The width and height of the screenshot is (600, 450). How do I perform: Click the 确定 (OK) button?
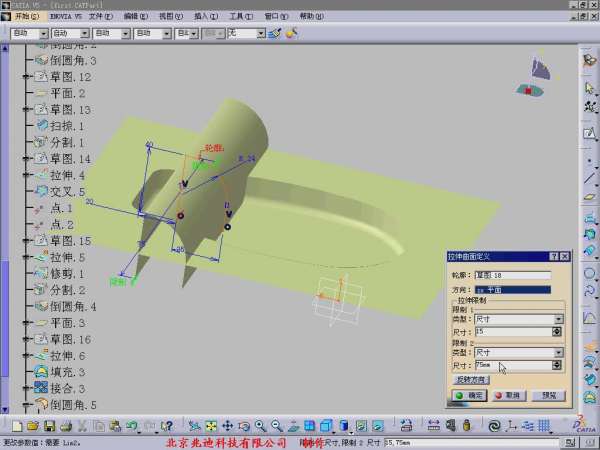(468, 395)
